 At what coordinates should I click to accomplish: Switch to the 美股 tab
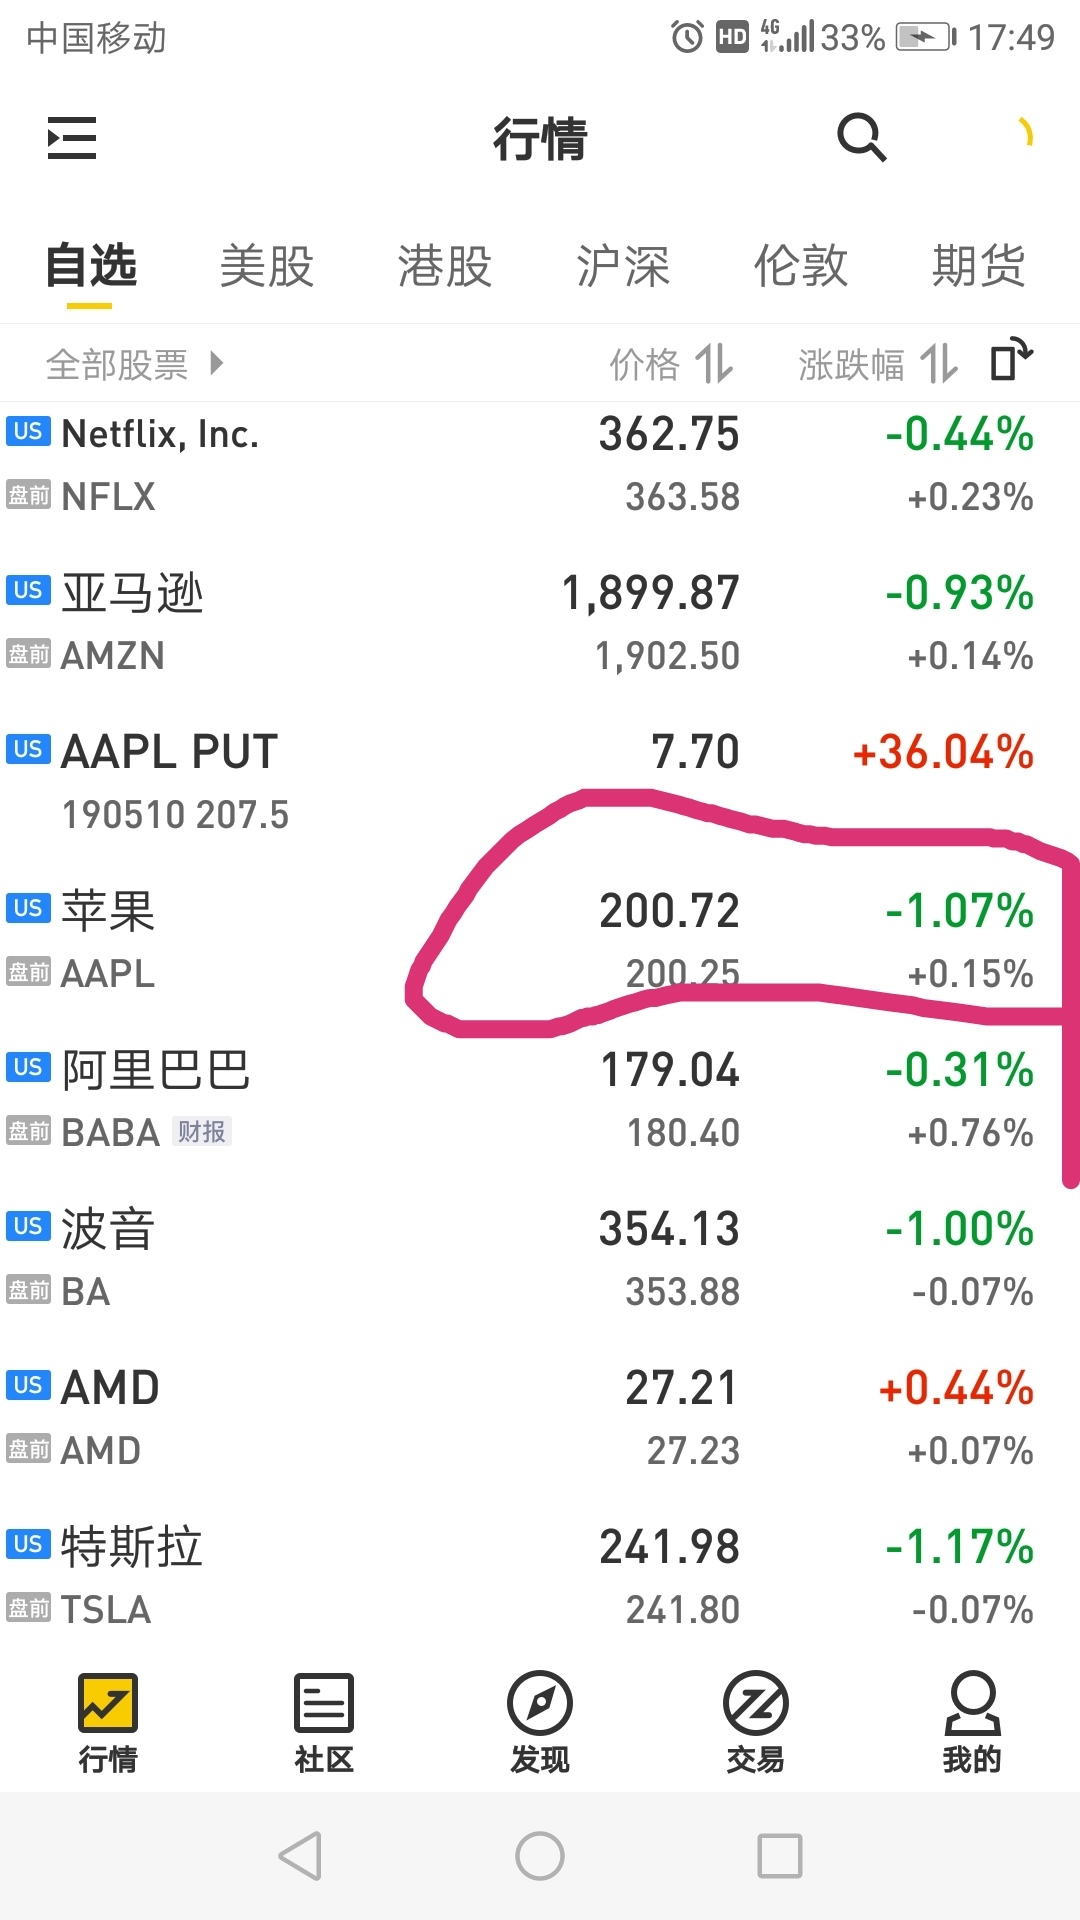pos(267,266)
